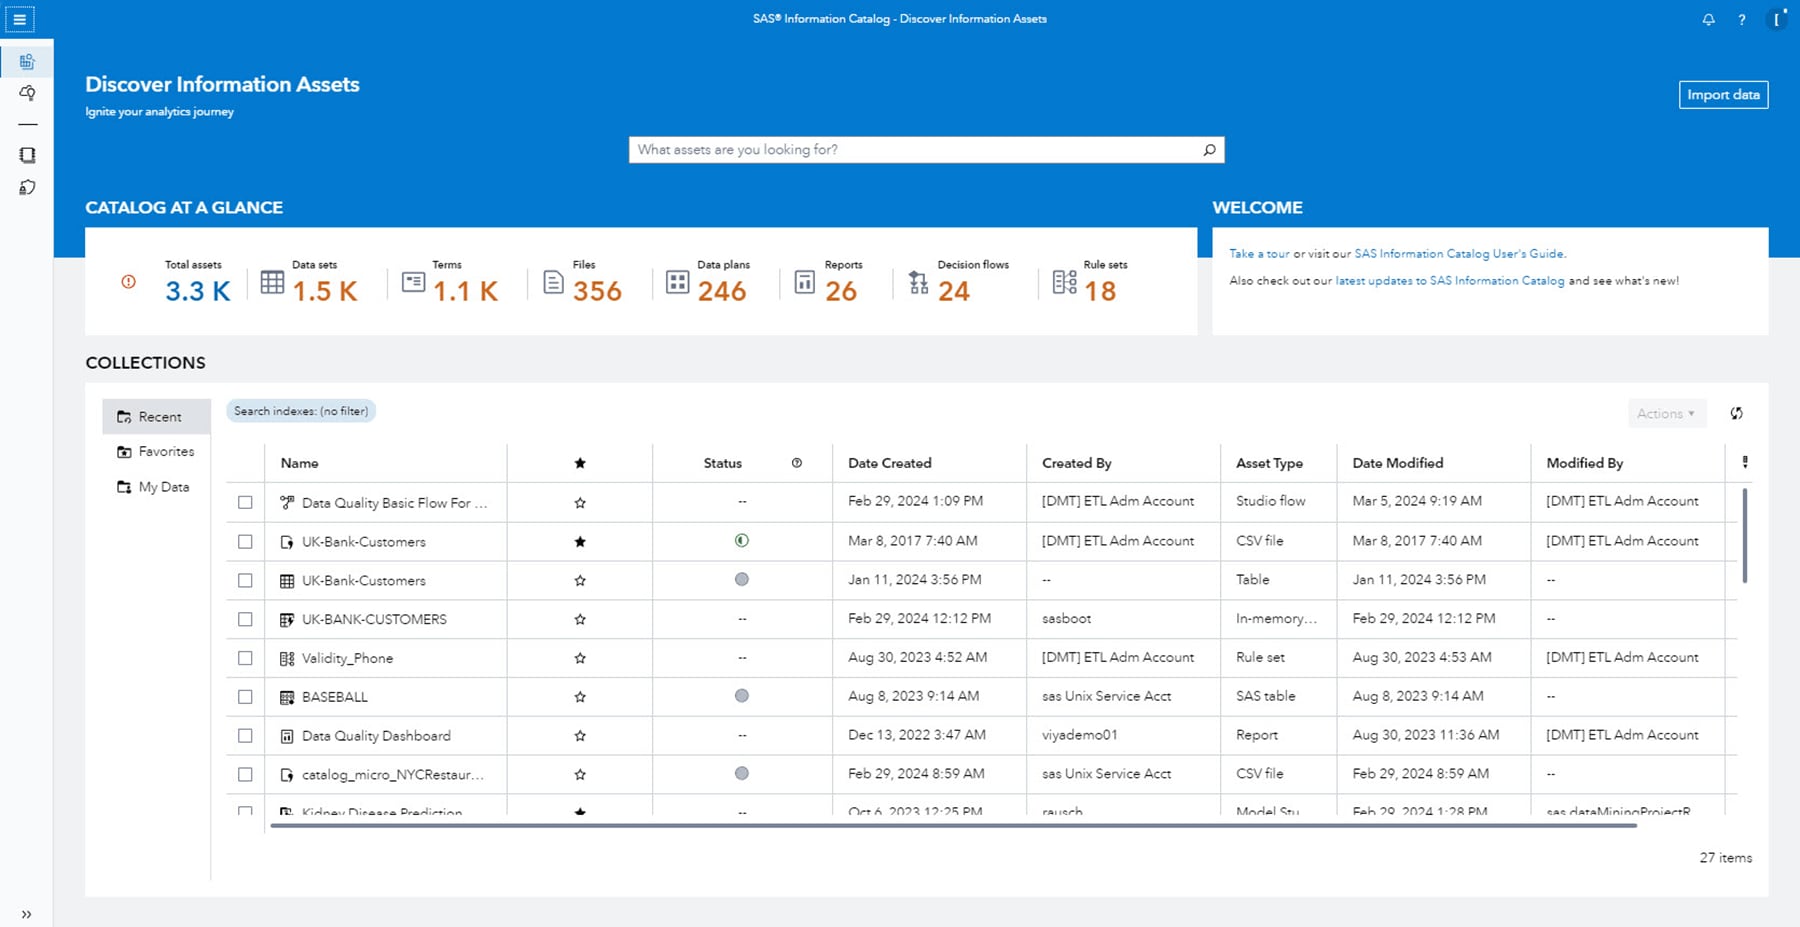This screenshot has width=1800, height=927.
Task: Click the help question mark icon
Action: 1741,19
